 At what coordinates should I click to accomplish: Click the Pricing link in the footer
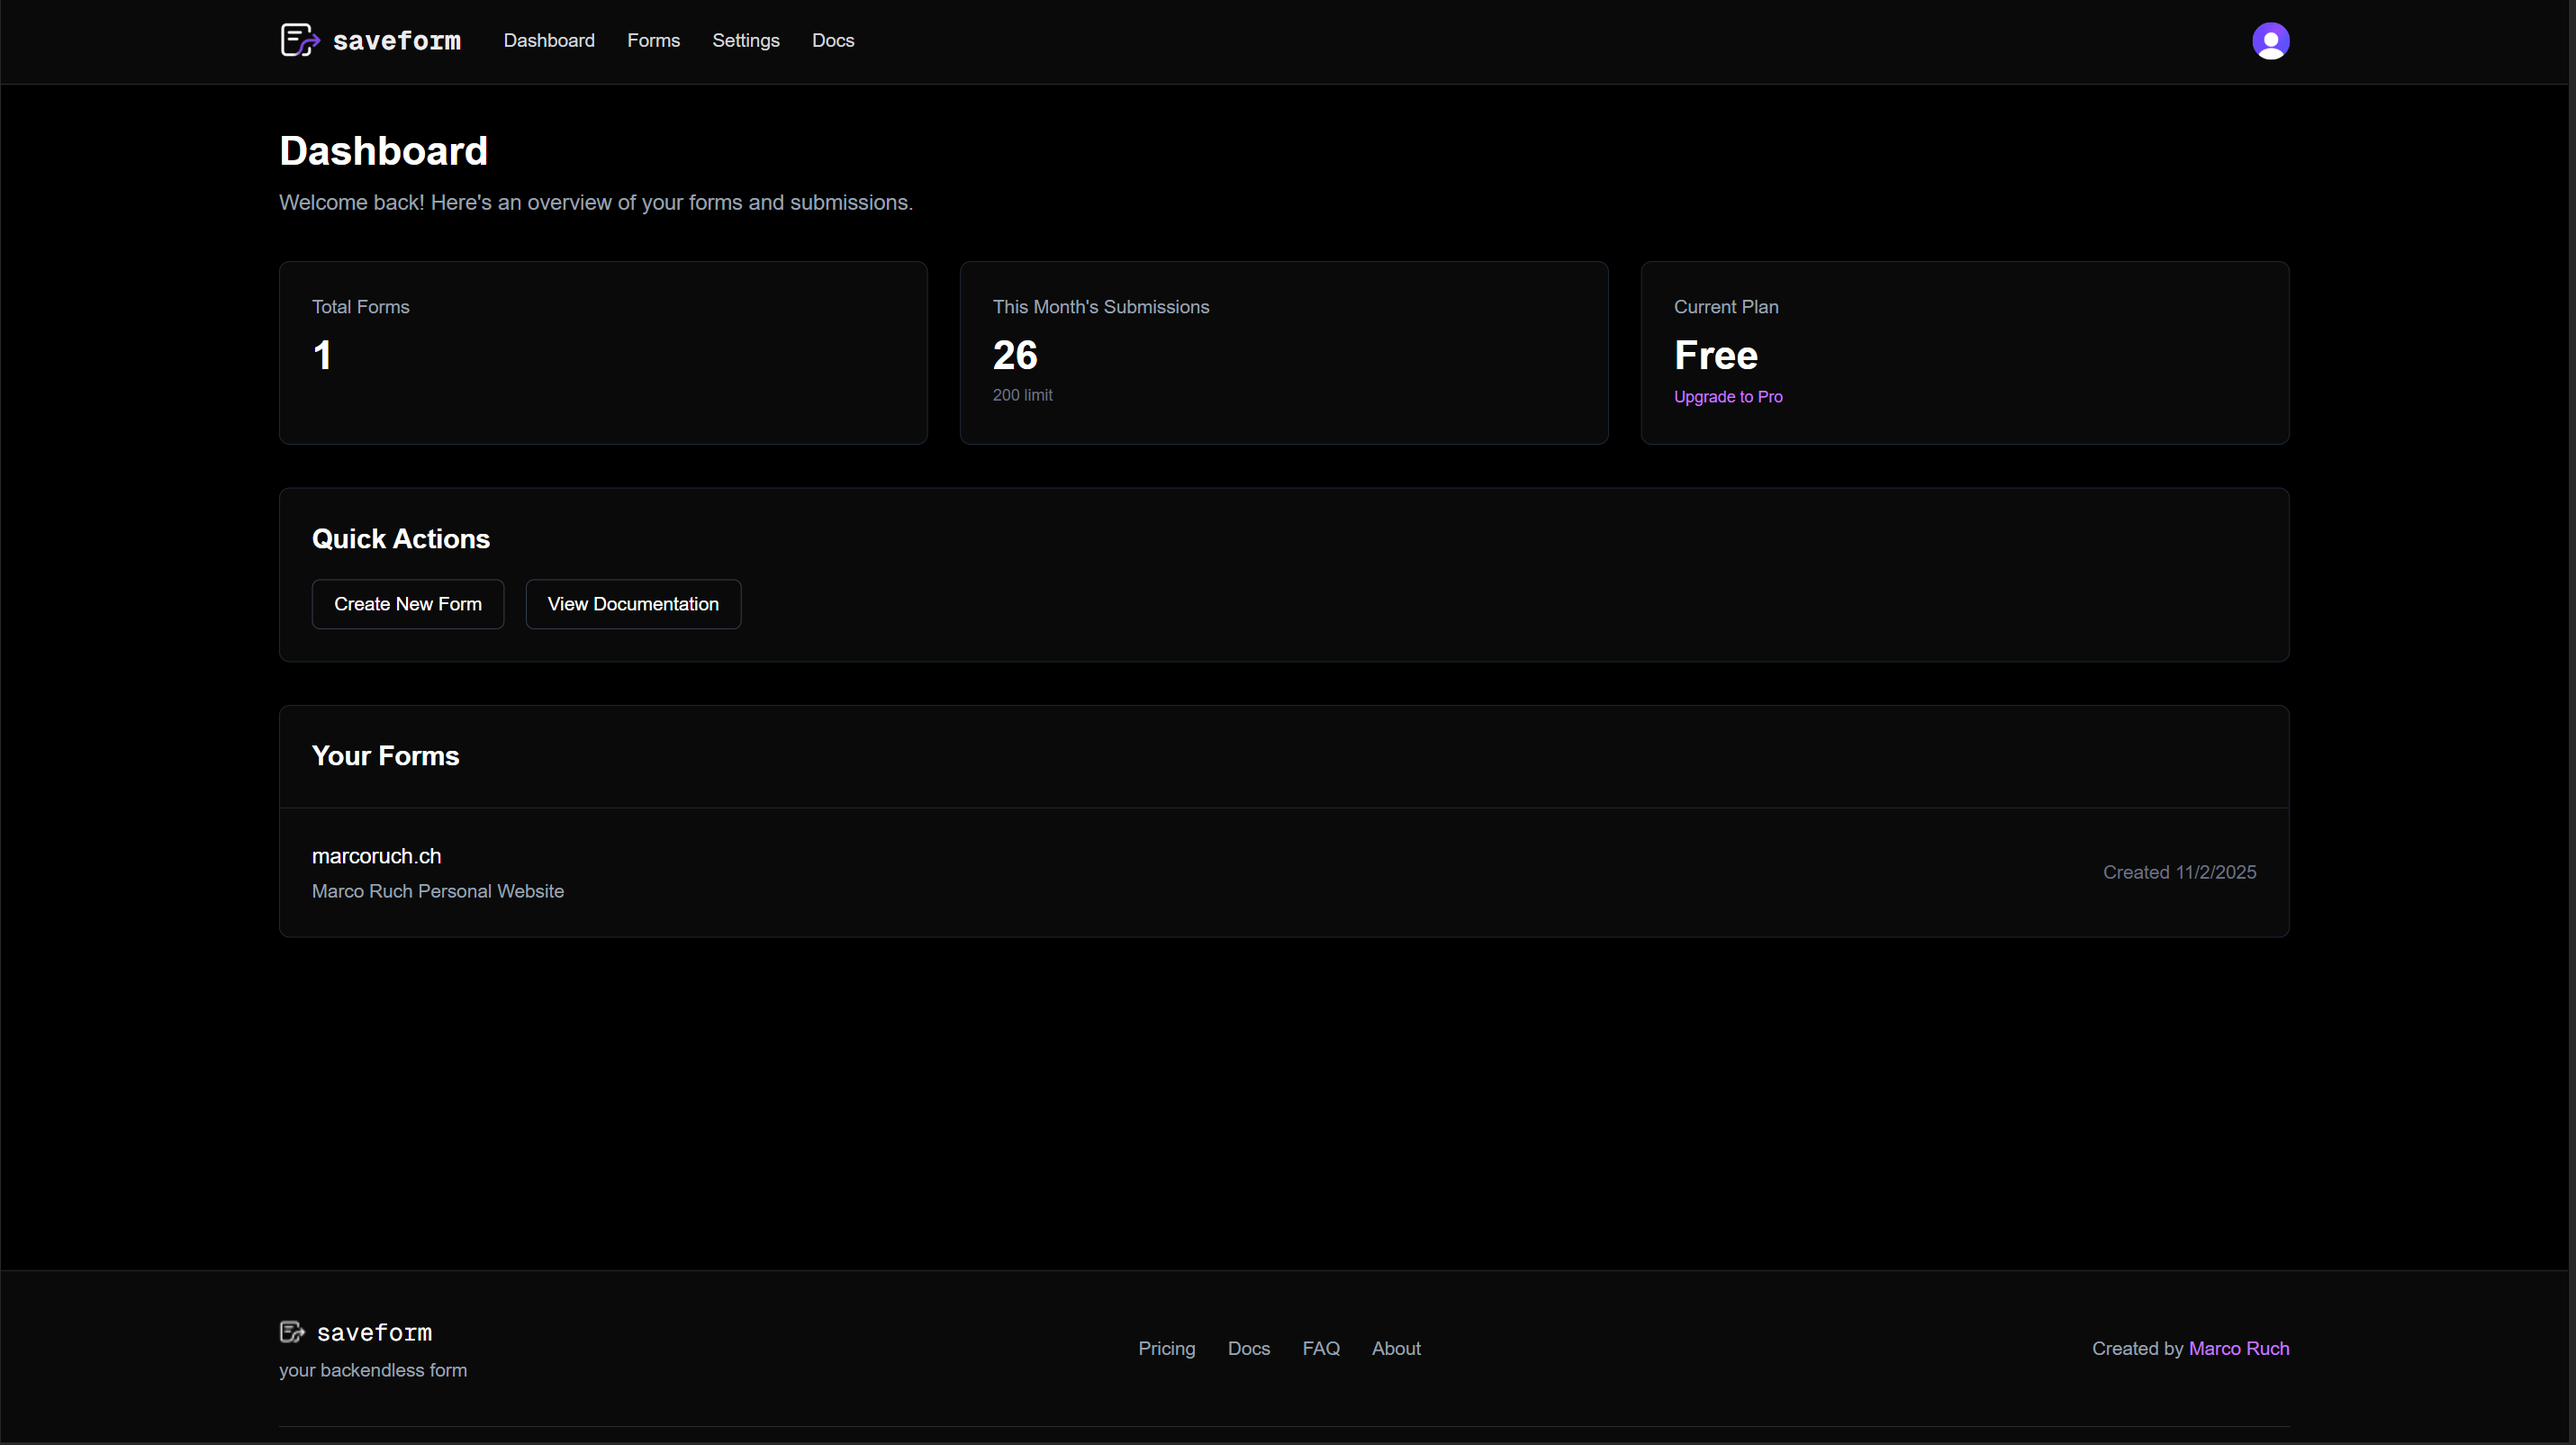[x=1166, y=1348]
